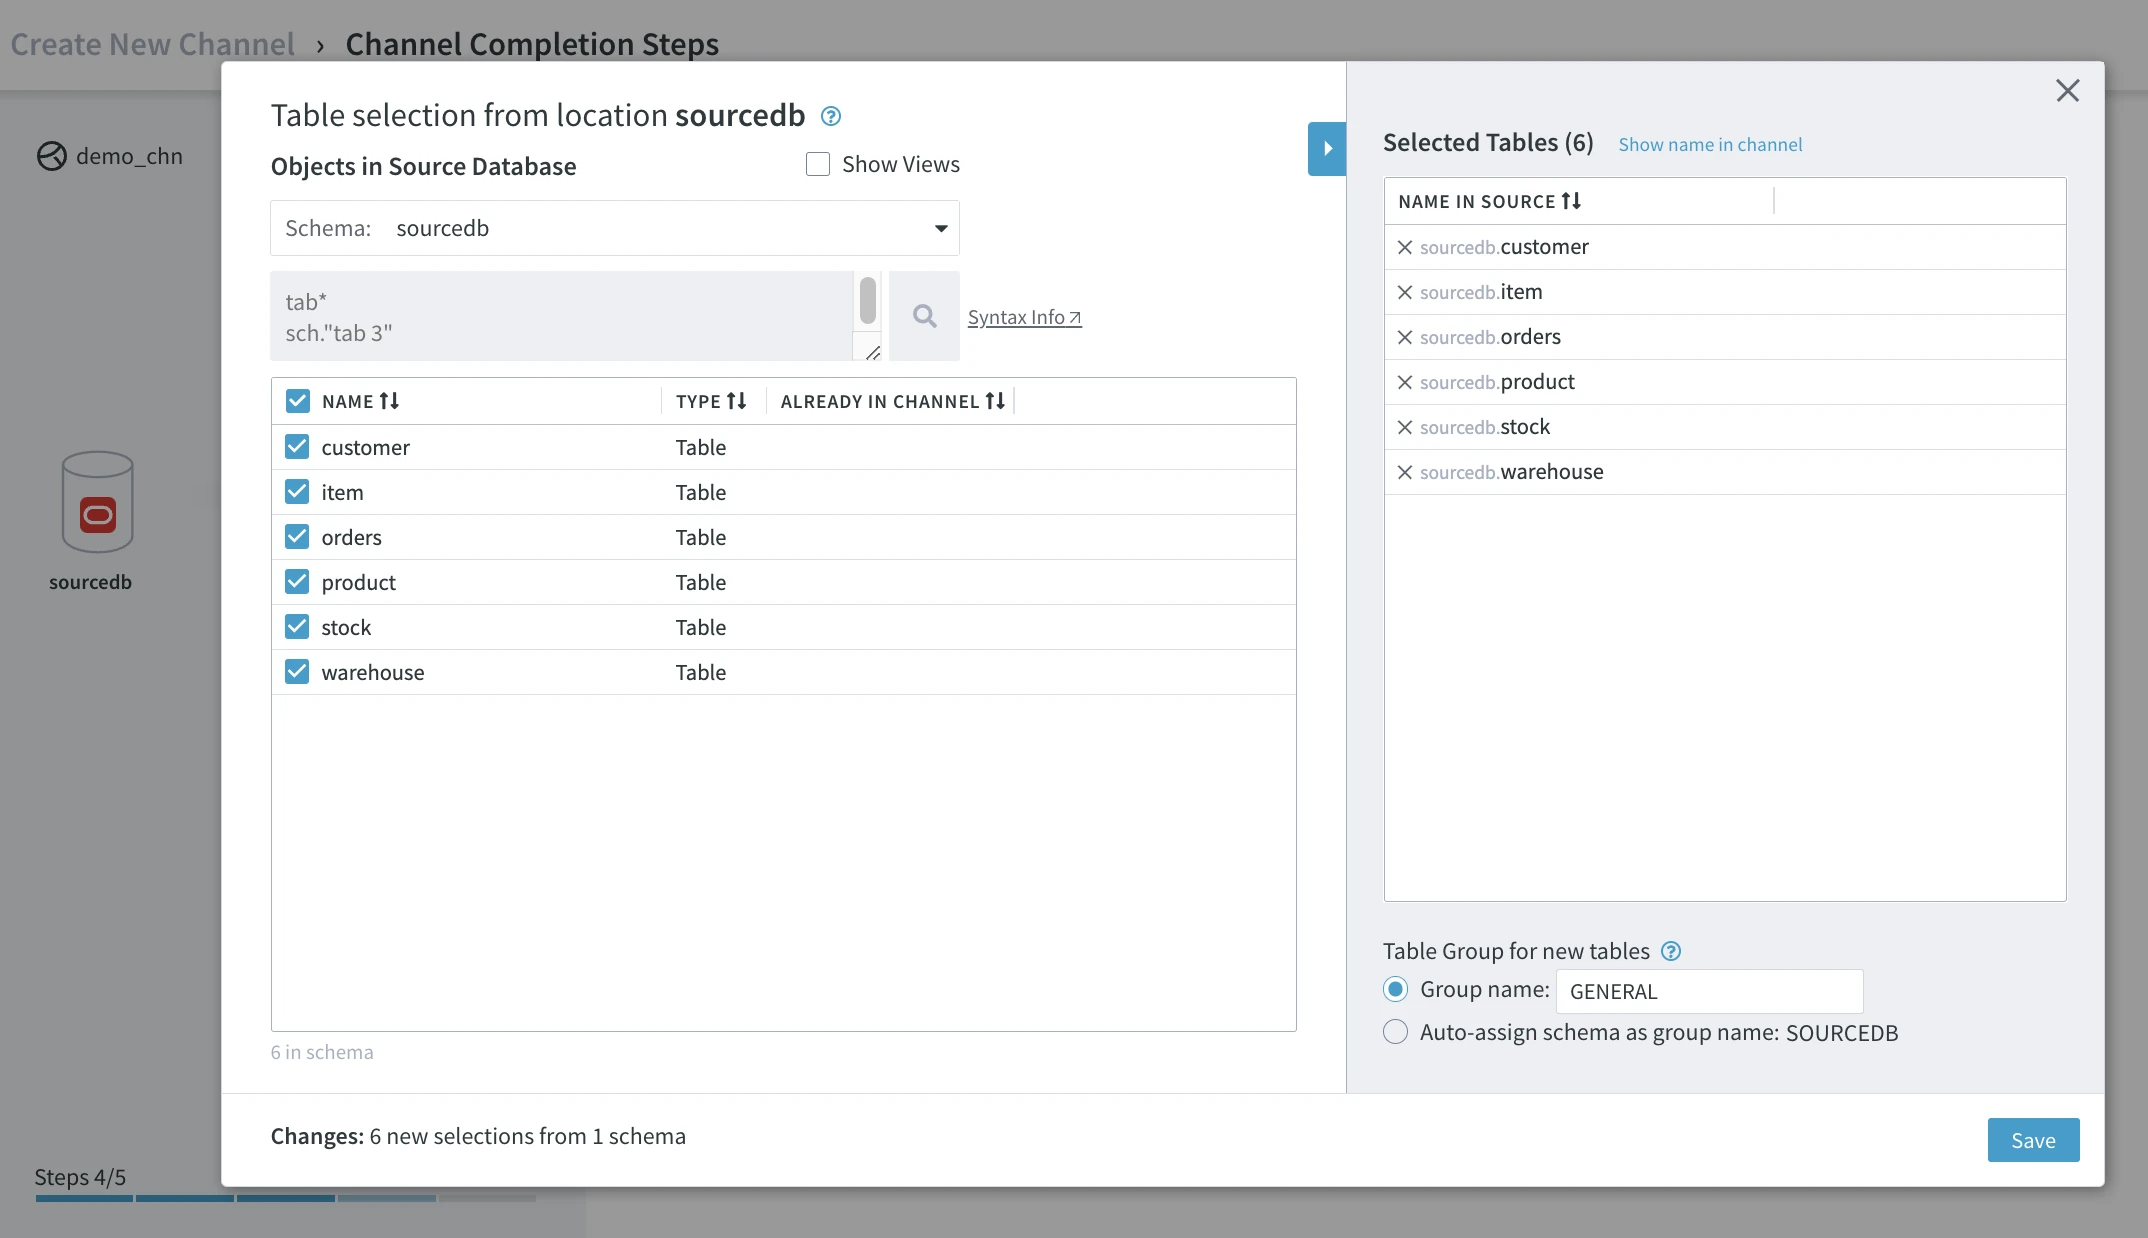Remove sourcedb.warehouse from selected list
The height and width of the screenshot is (1238, 2148).
click(1404, 472)
